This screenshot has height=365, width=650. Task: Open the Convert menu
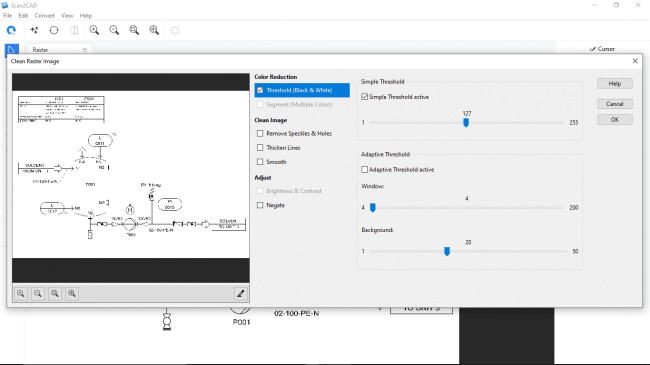point(45,15)
